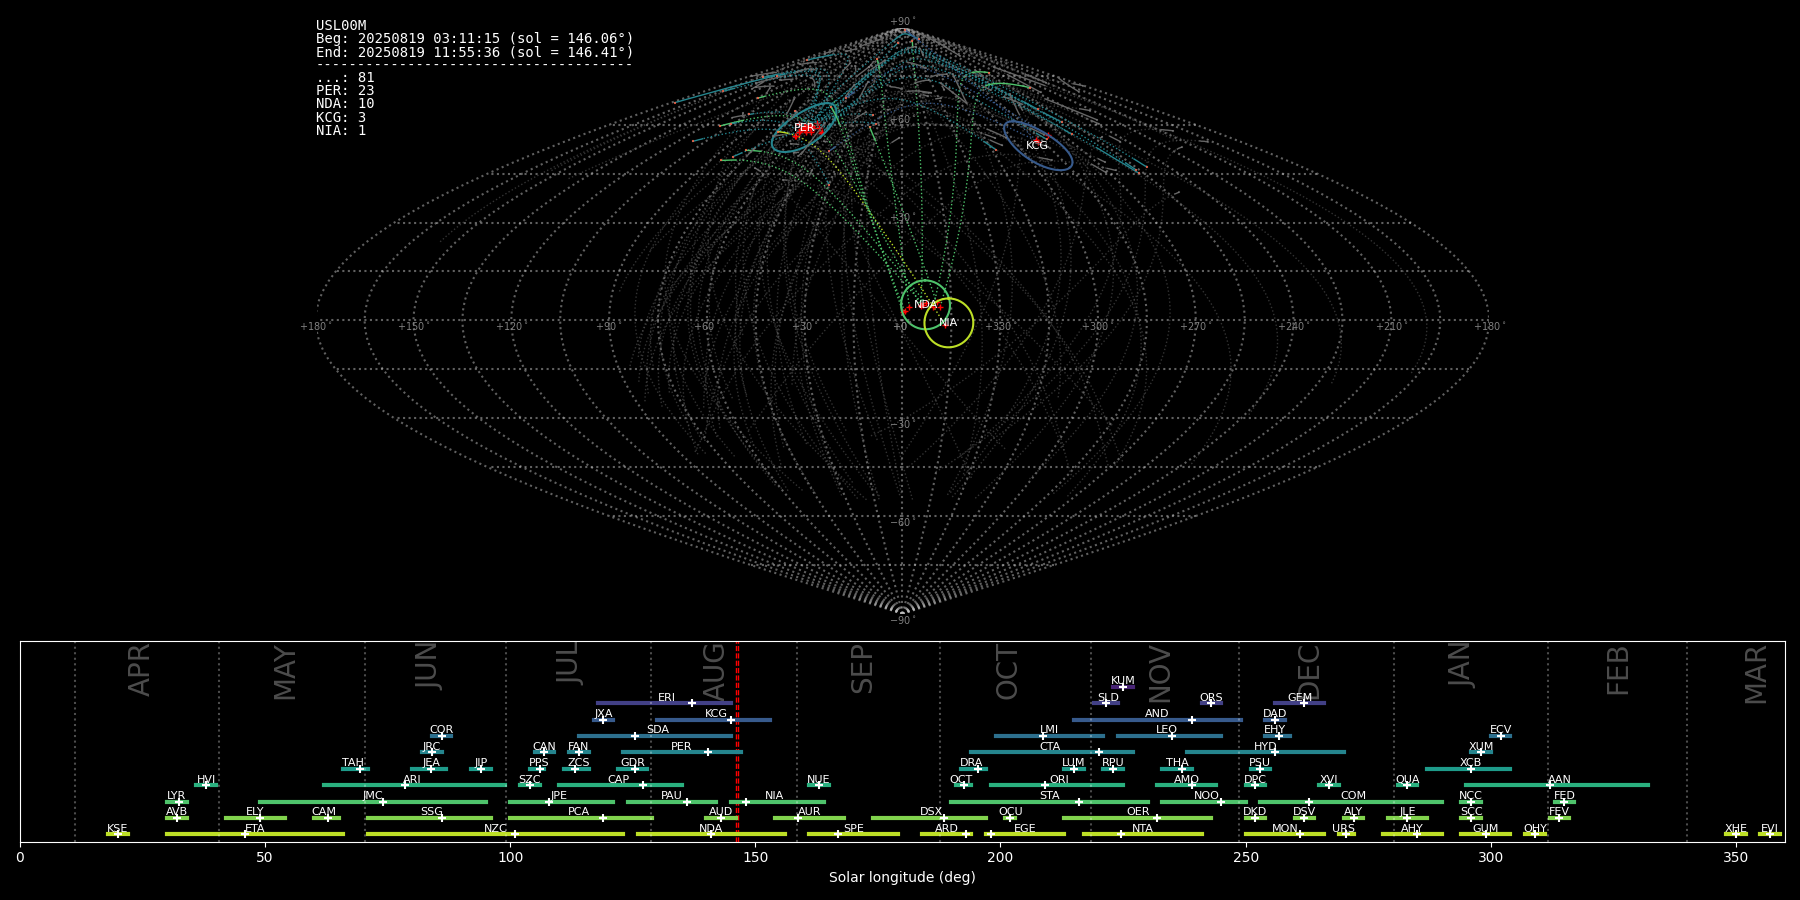Viewport: 1800px width, 900px height.
Task: Click the COR shower label
Action: pyautogui.click(x=441, y=730)
